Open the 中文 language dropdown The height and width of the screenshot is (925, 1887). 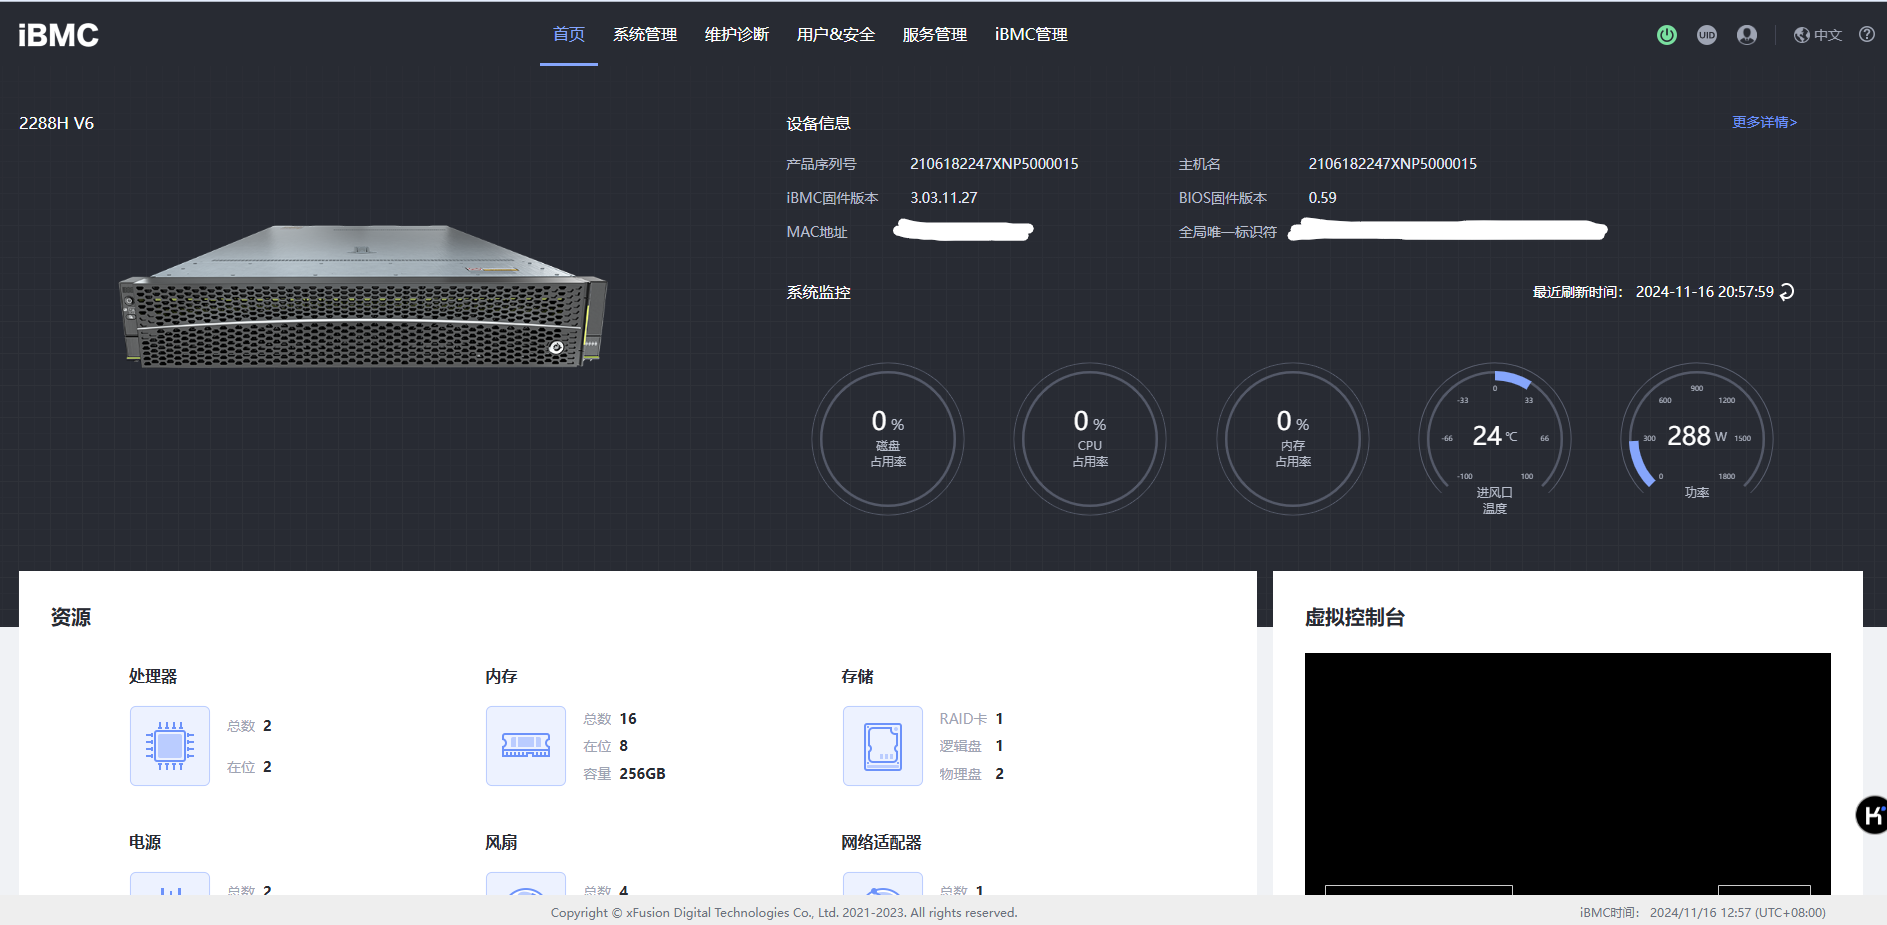(x=1817, y=35)
